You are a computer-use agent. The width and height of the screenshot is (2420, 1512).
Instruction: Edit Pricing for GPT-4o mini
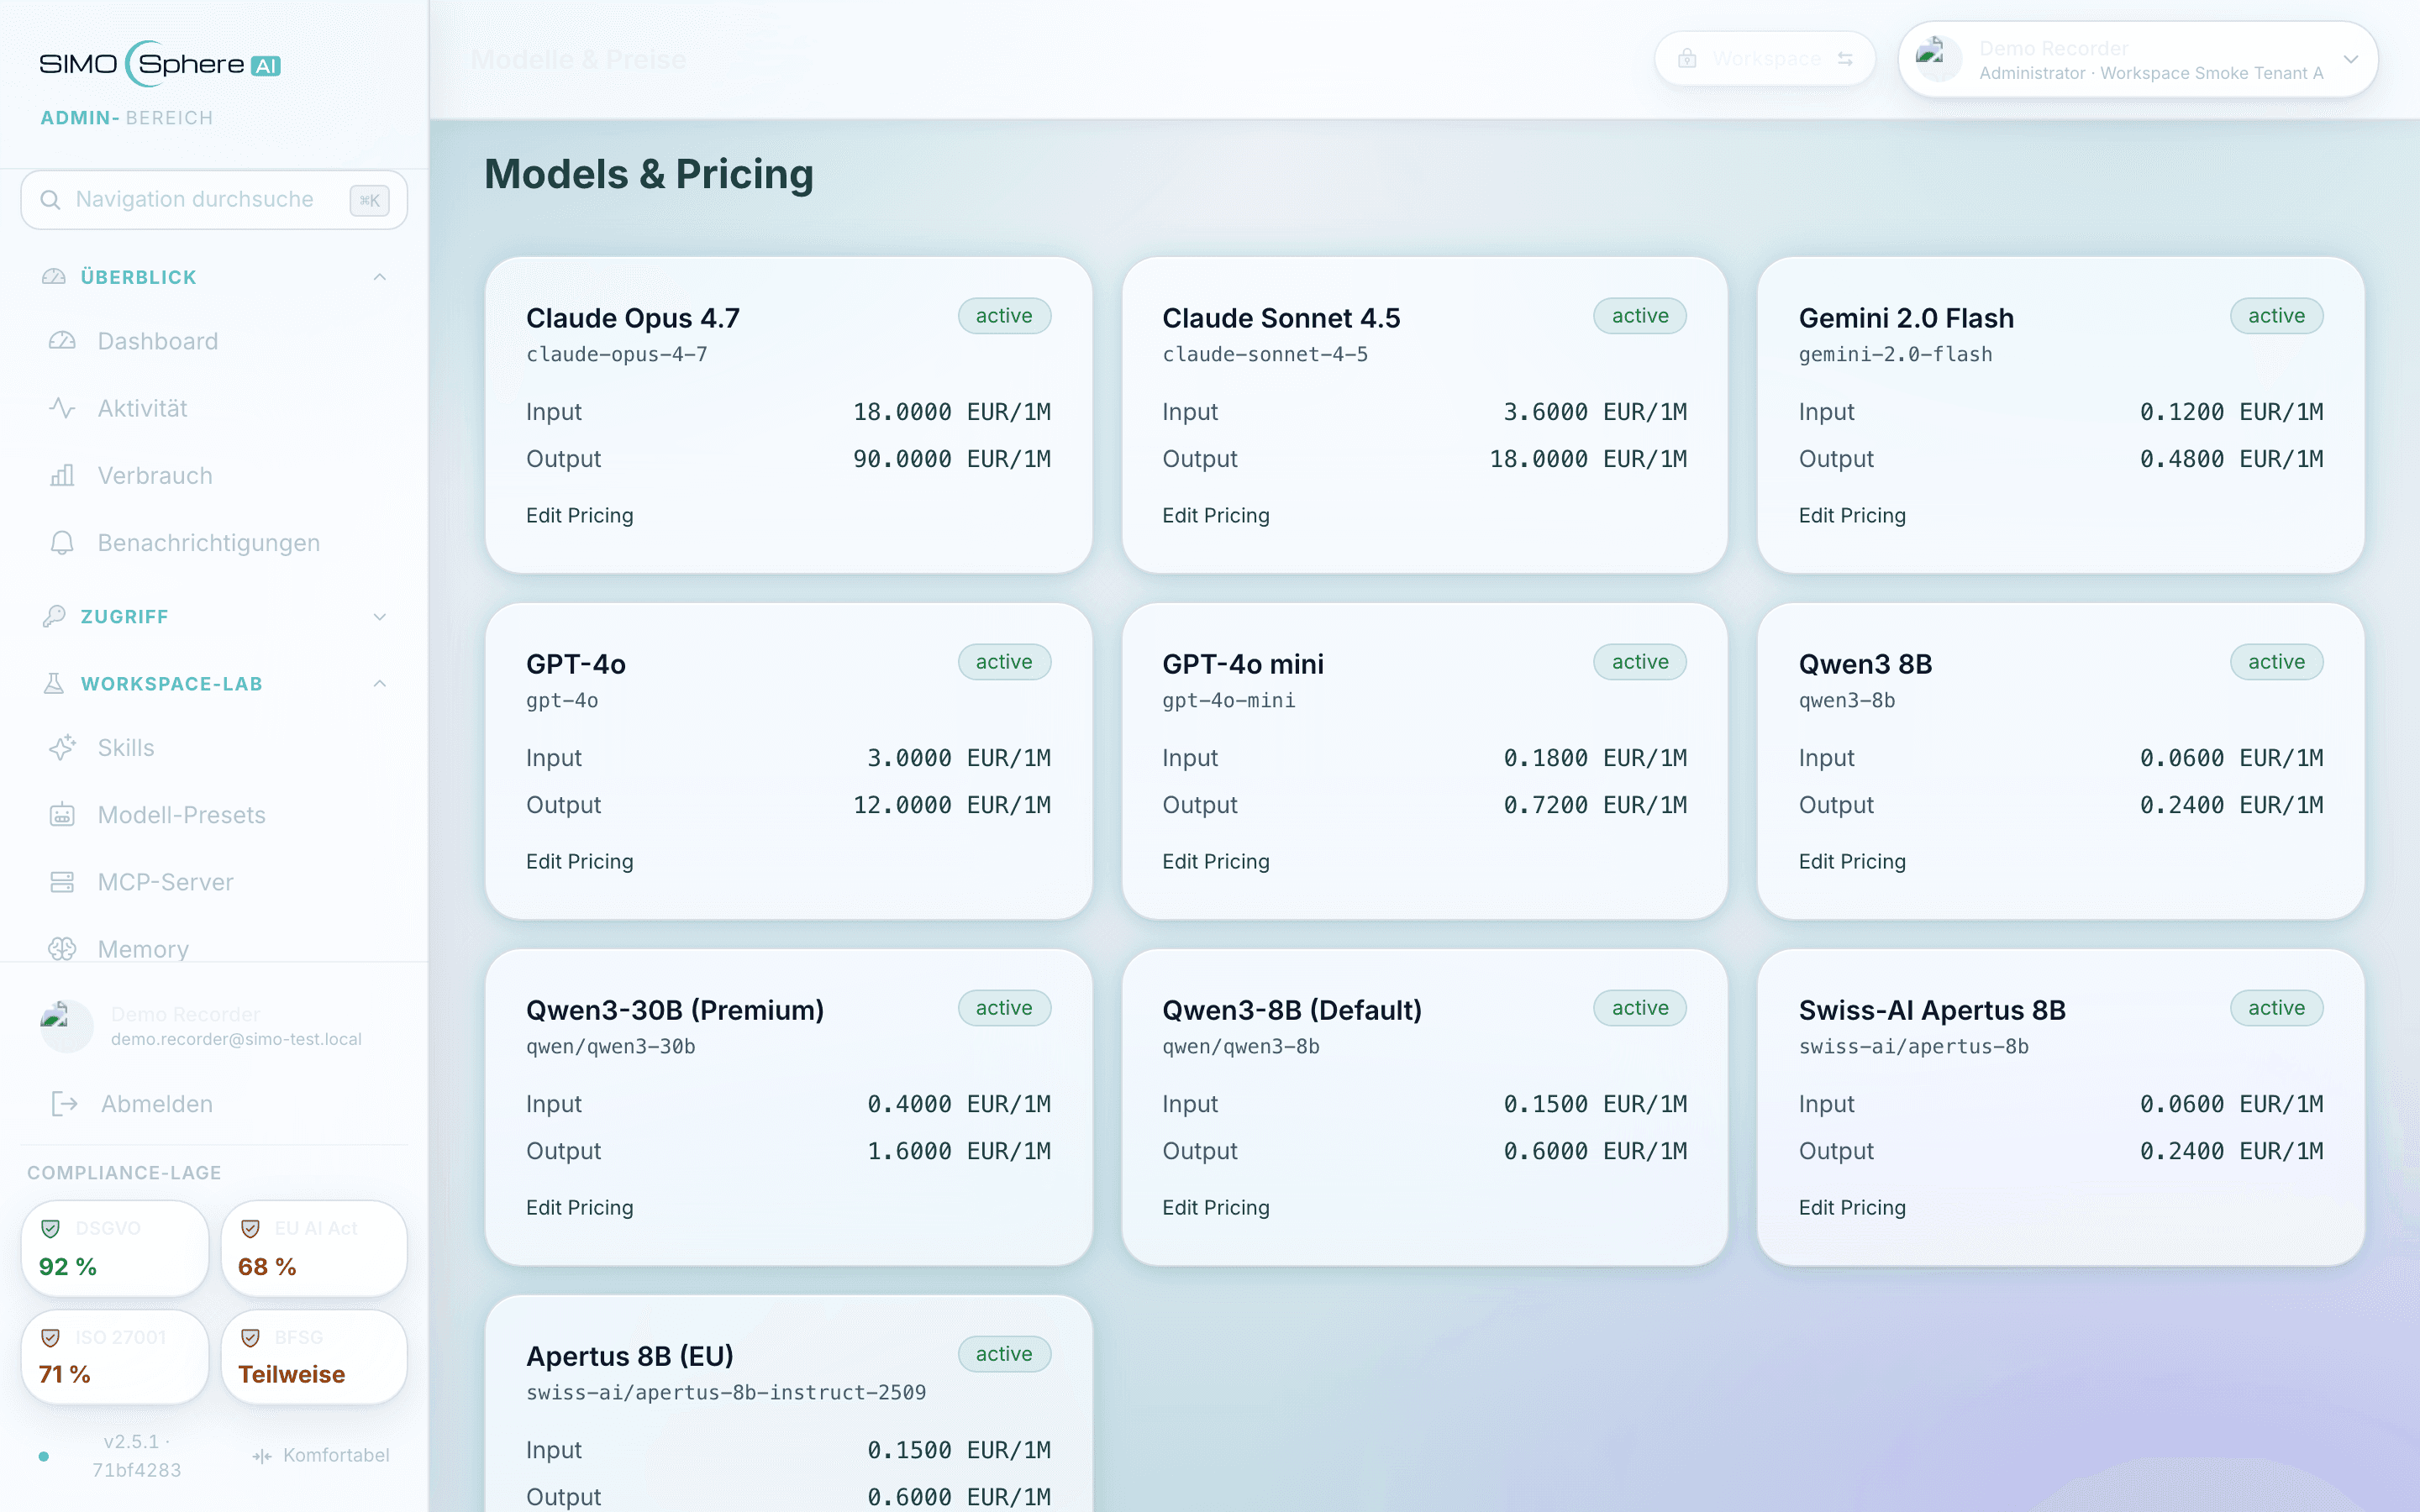1215,861
